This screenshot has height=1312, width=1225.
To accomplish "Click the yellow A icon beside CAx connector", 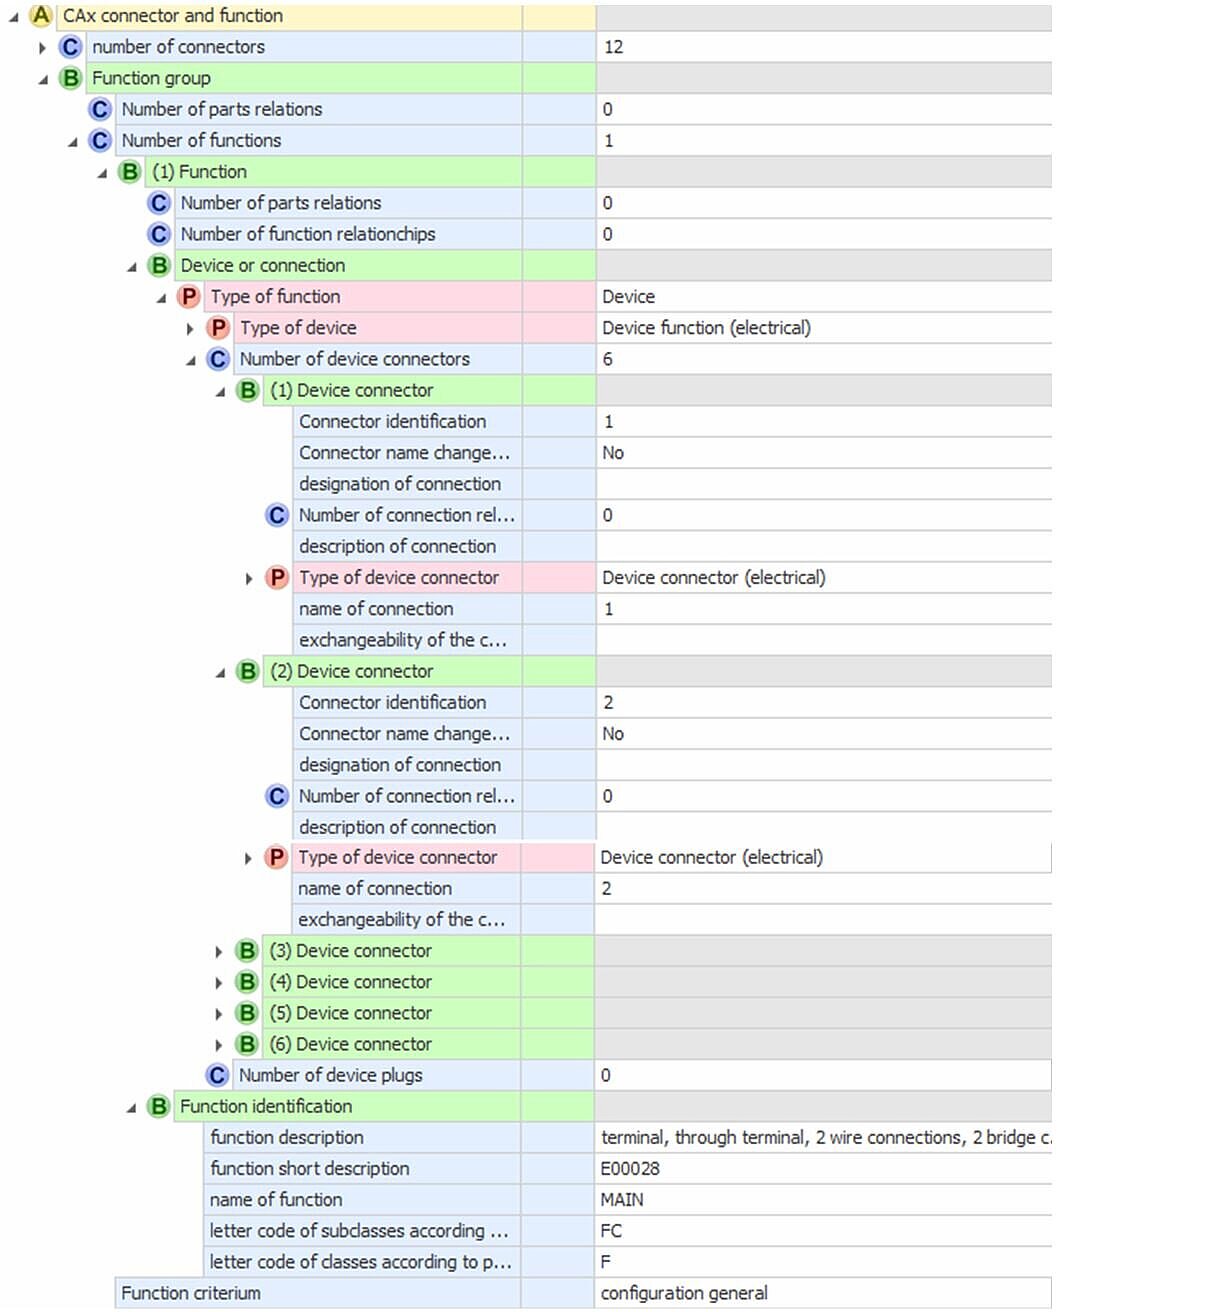I will (x=41, y=16).
